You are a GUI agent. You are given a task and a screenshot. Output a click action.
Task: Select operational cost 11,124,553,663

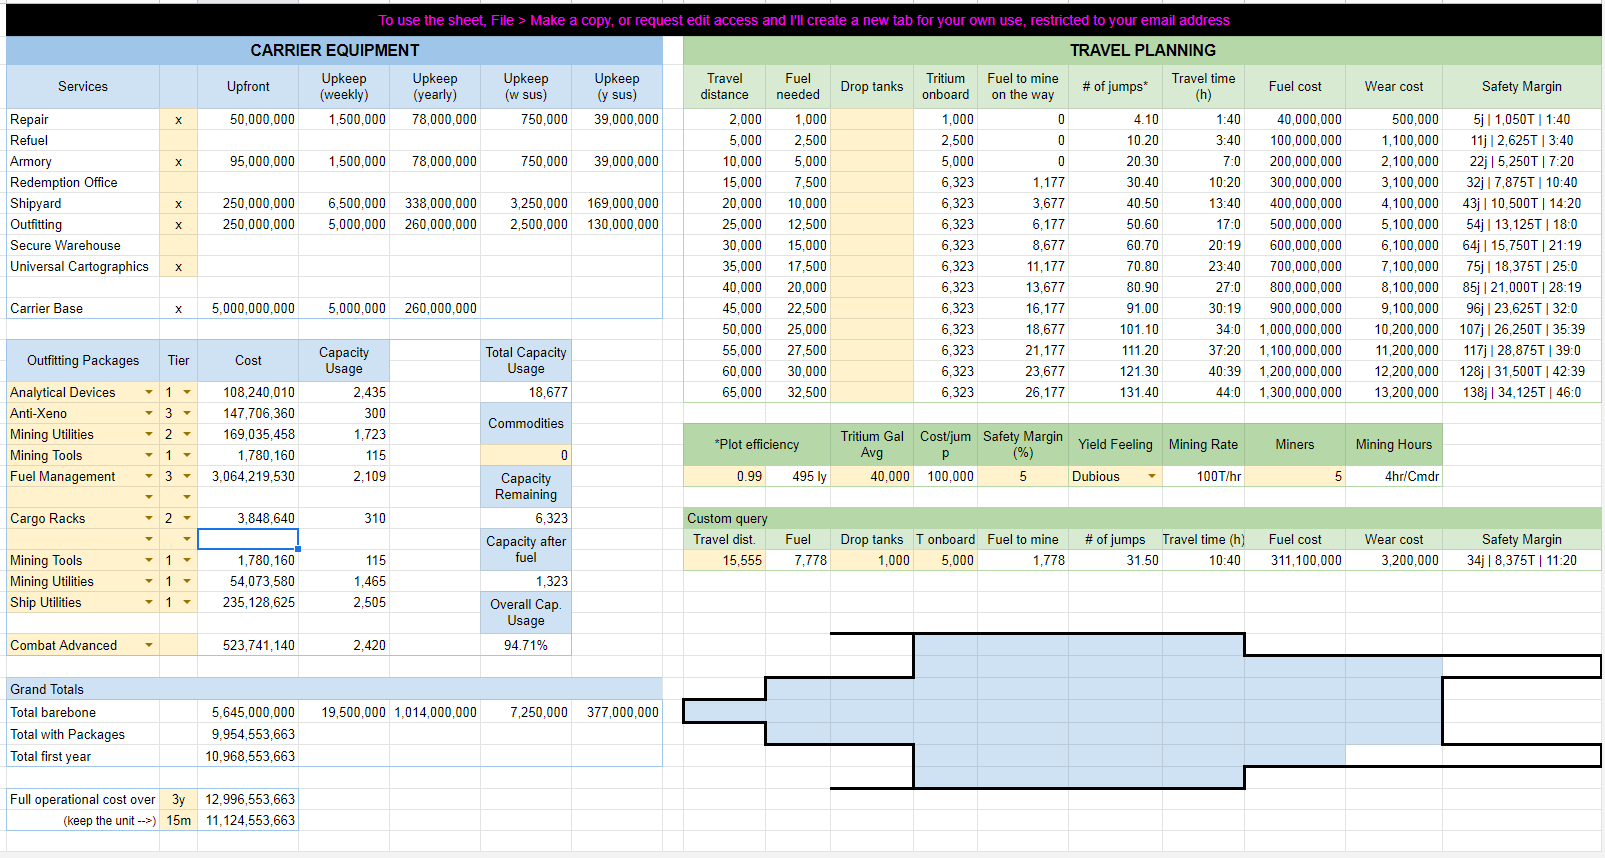click(248, 821)
